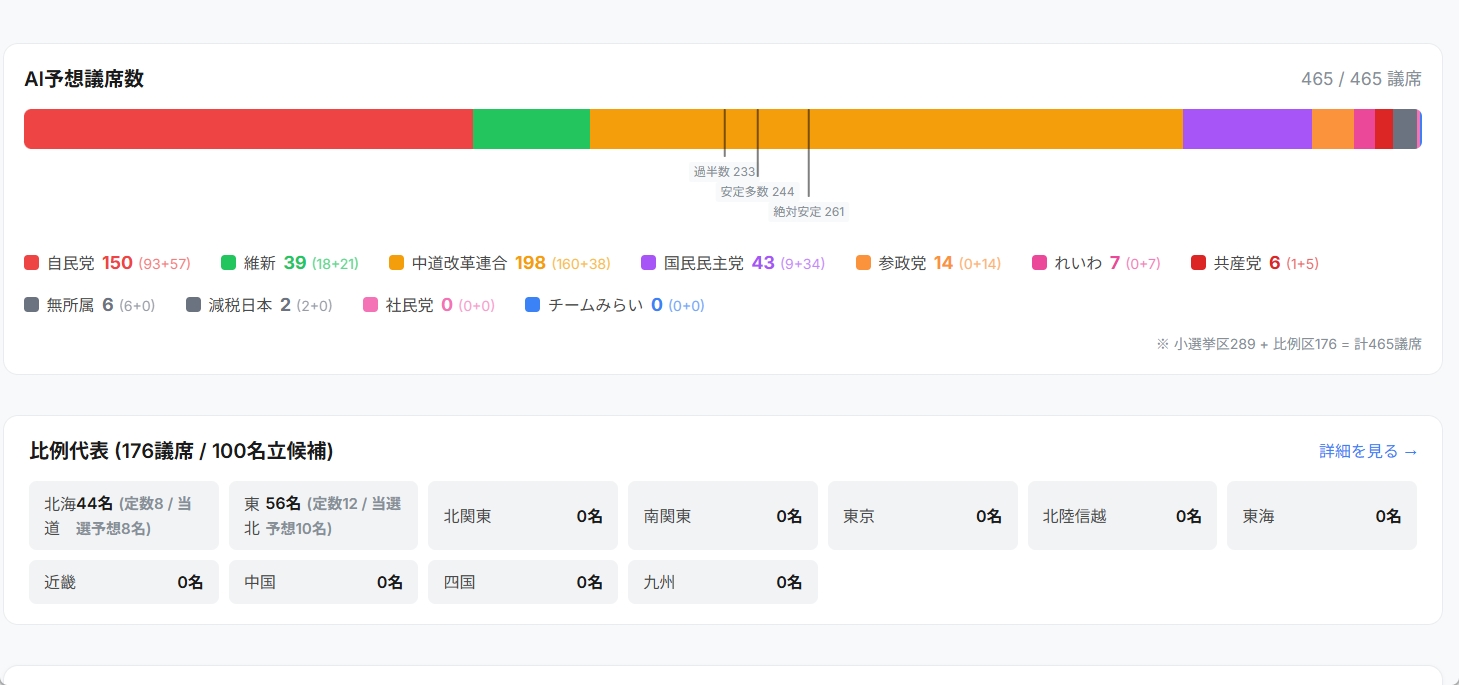Click the 共産党 seat count 6
Image resolution: width=1459 pixels, height=685 pixels.
(1274, 263)
